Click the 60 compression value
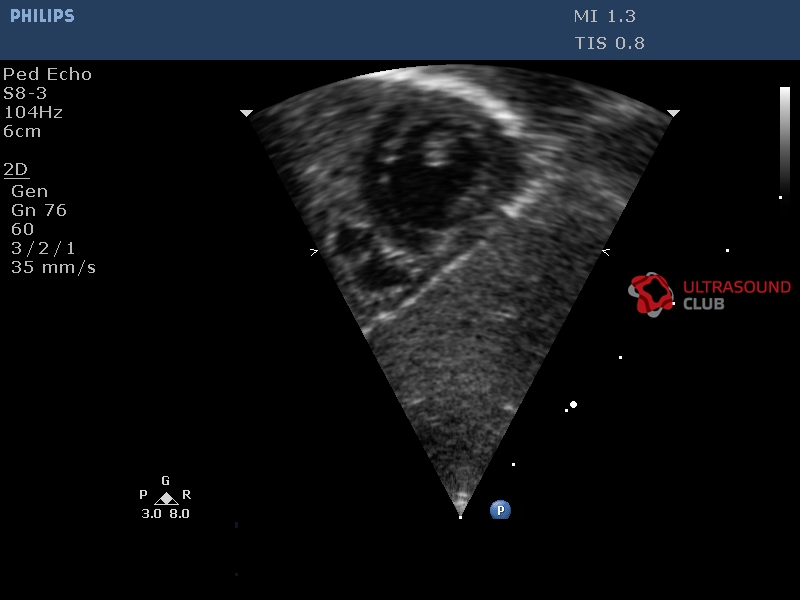800x600 pixels. tap(22, 229)
